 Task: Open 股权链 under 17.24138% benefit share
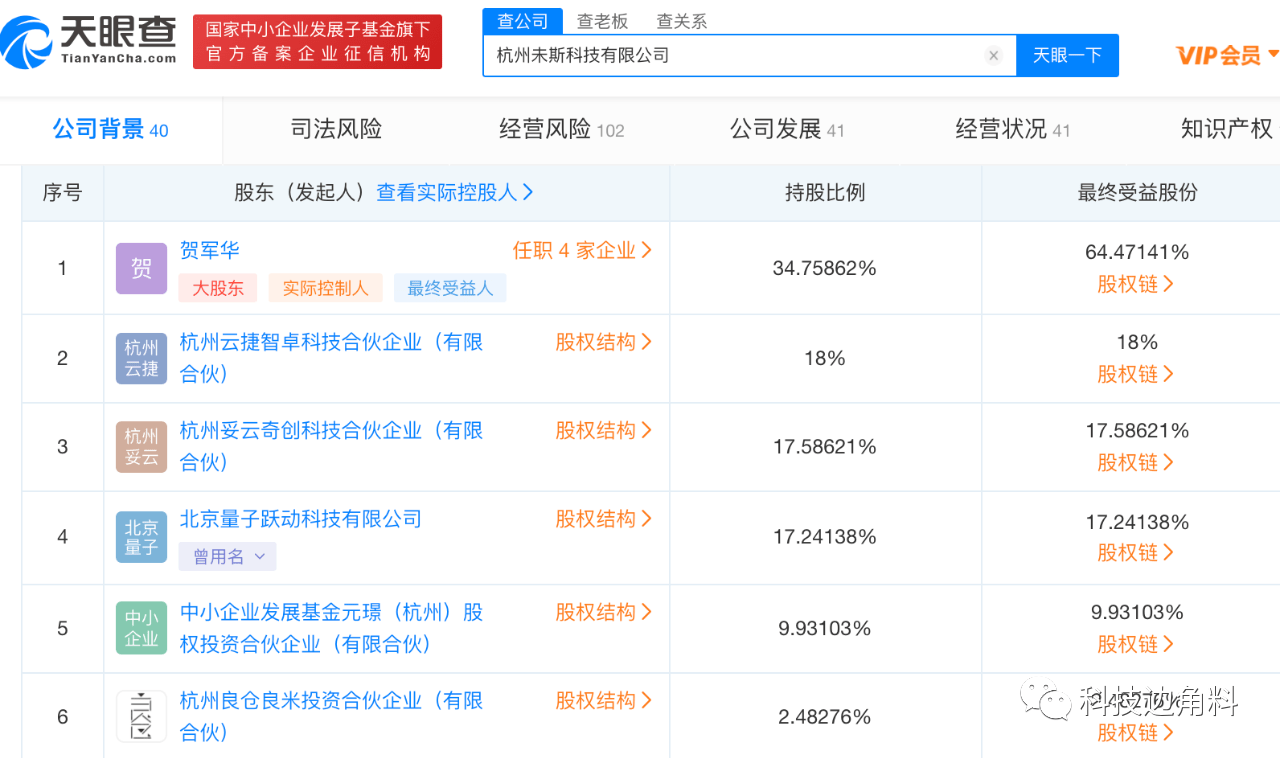coord(1136,553)
